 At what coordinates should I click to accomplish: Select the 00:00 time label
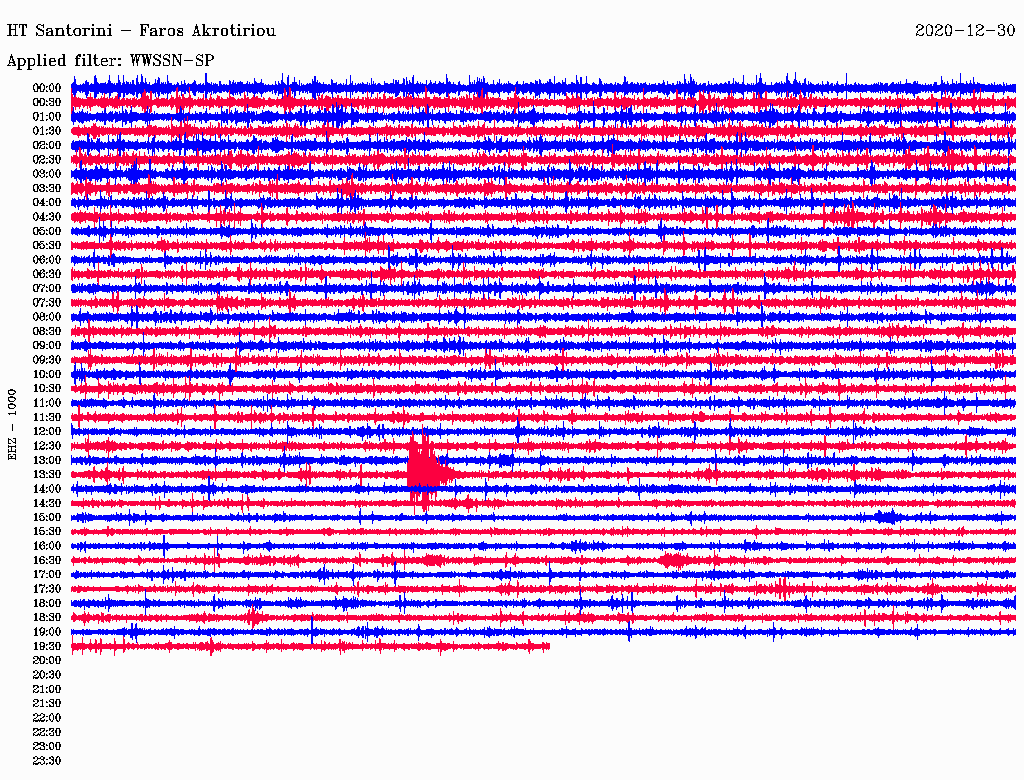point(46,88)
